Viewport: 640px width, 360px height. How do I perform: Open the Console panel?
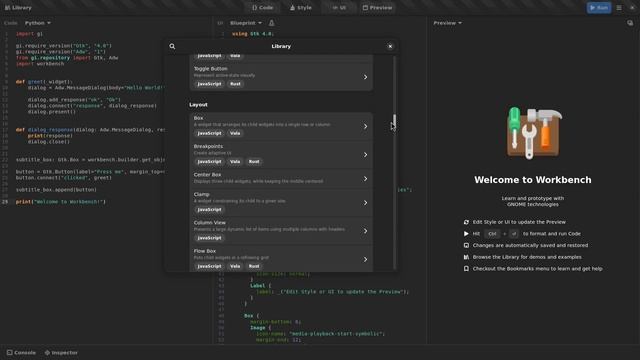coord(21,353)
